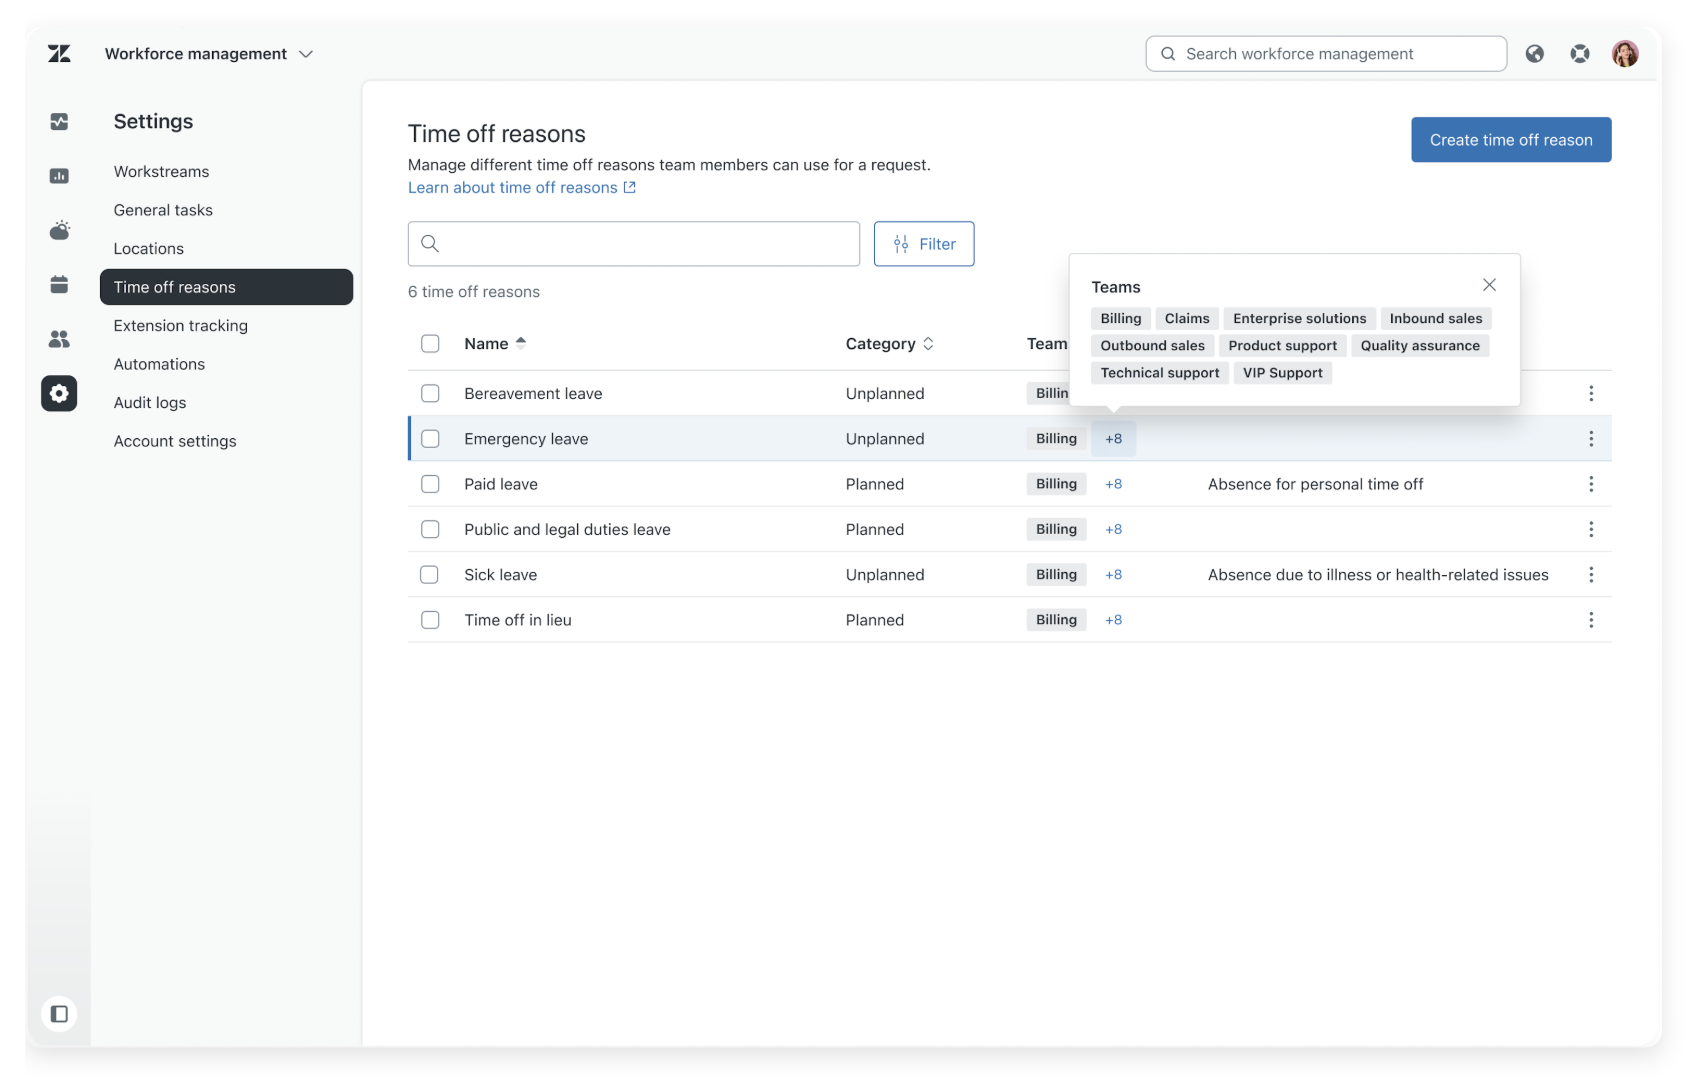Click the Zendesk logo icon

(x=59, y=54)
